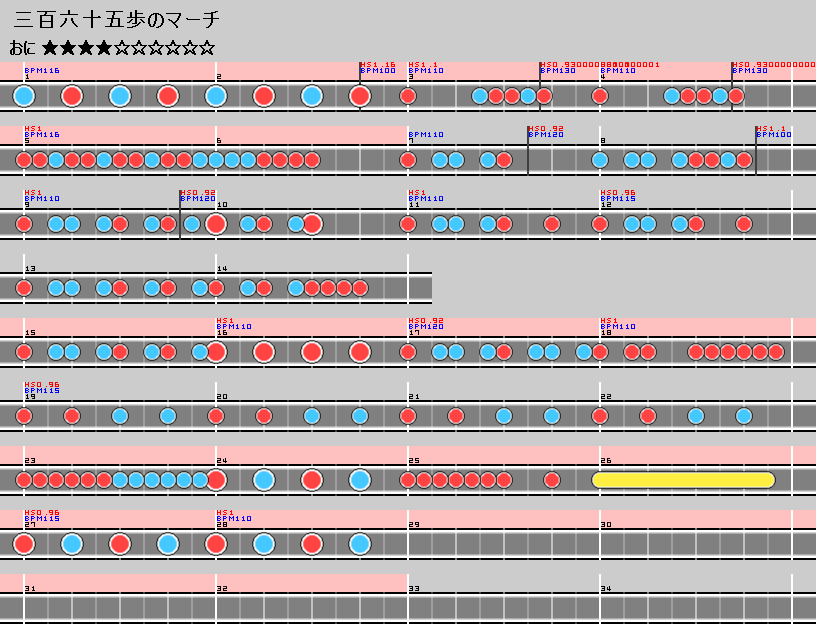Click the first large blue note in measure 1
816x624 pixels.
(24, 96)
